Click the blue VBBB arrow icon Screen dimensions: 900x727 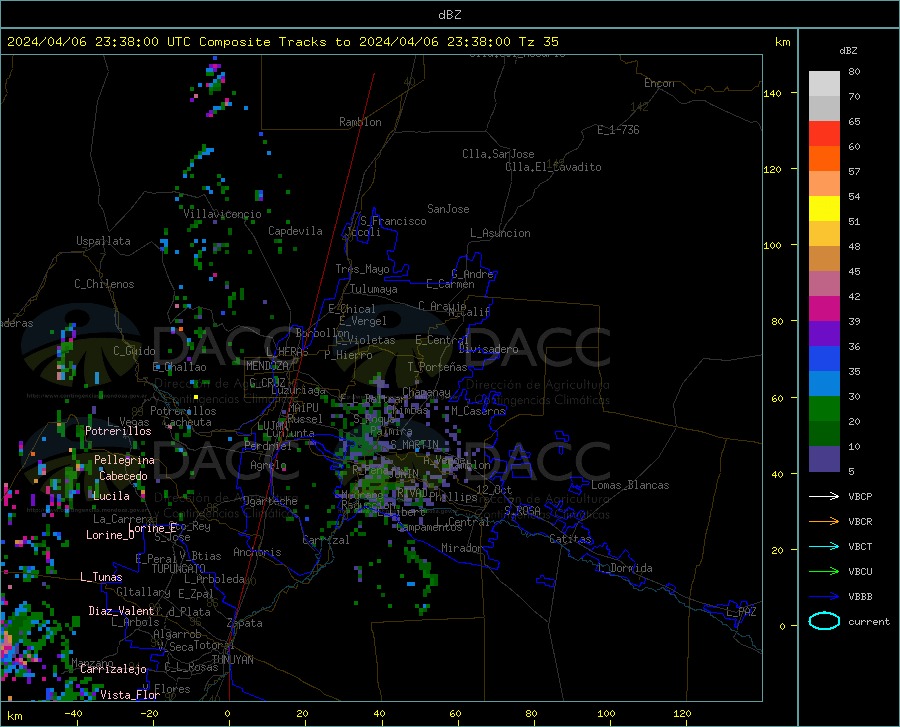(824, 597)
